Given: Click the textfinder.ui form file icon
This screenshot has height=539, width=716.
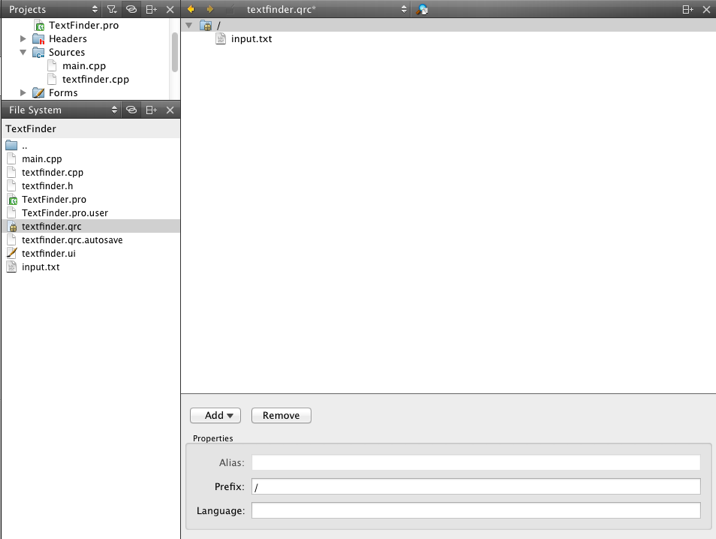Looking at the screenshot, I should click(x=12, y=253).
